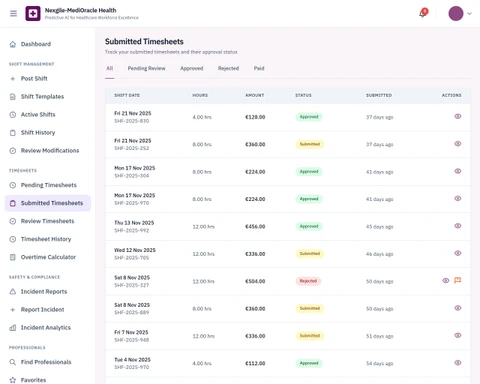Switch to the Approved tab
The width and height of the screenshot is (480, 384).
click(x=192, y=69)
